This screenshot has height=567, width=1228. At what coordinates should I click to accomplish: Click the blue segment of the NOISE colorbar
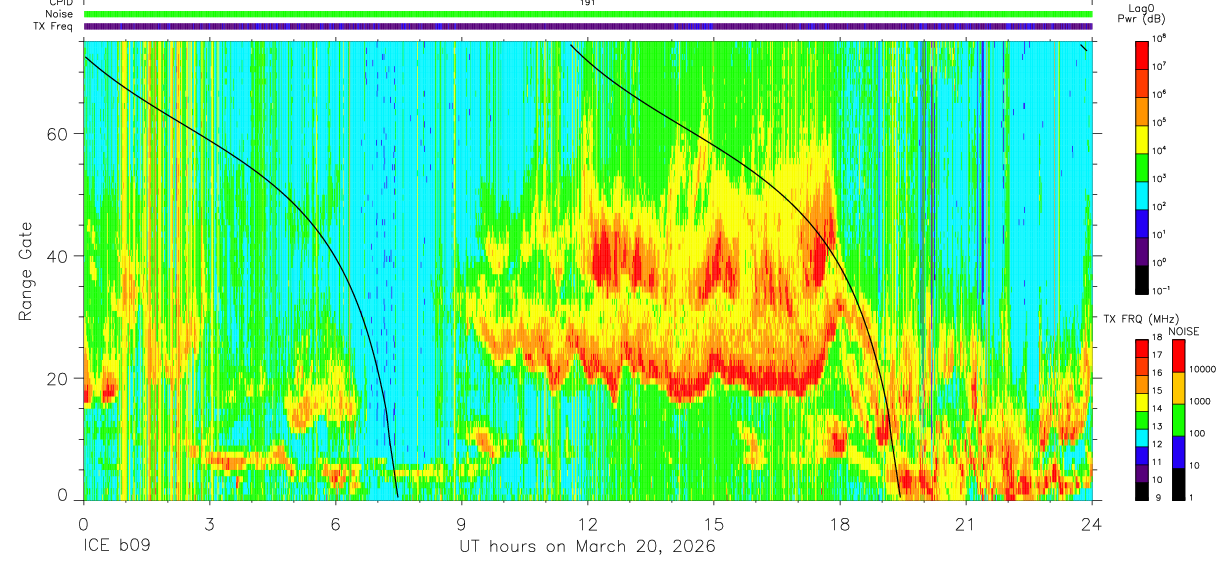point(1179,452)
